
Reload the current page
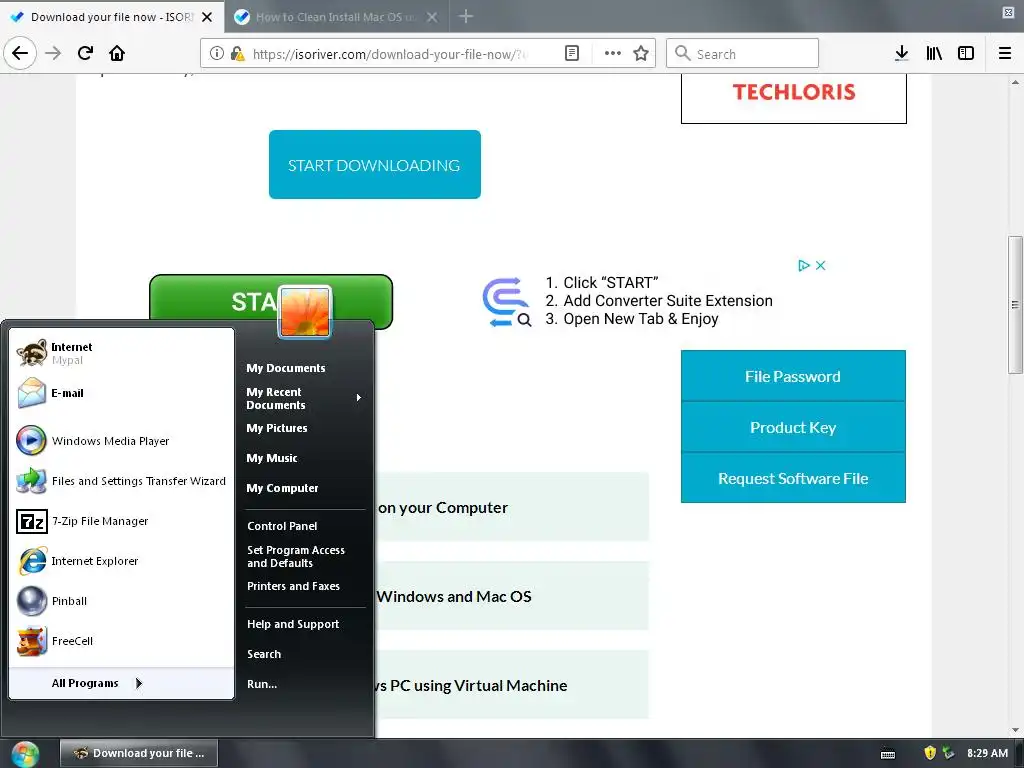coord(85,53)
